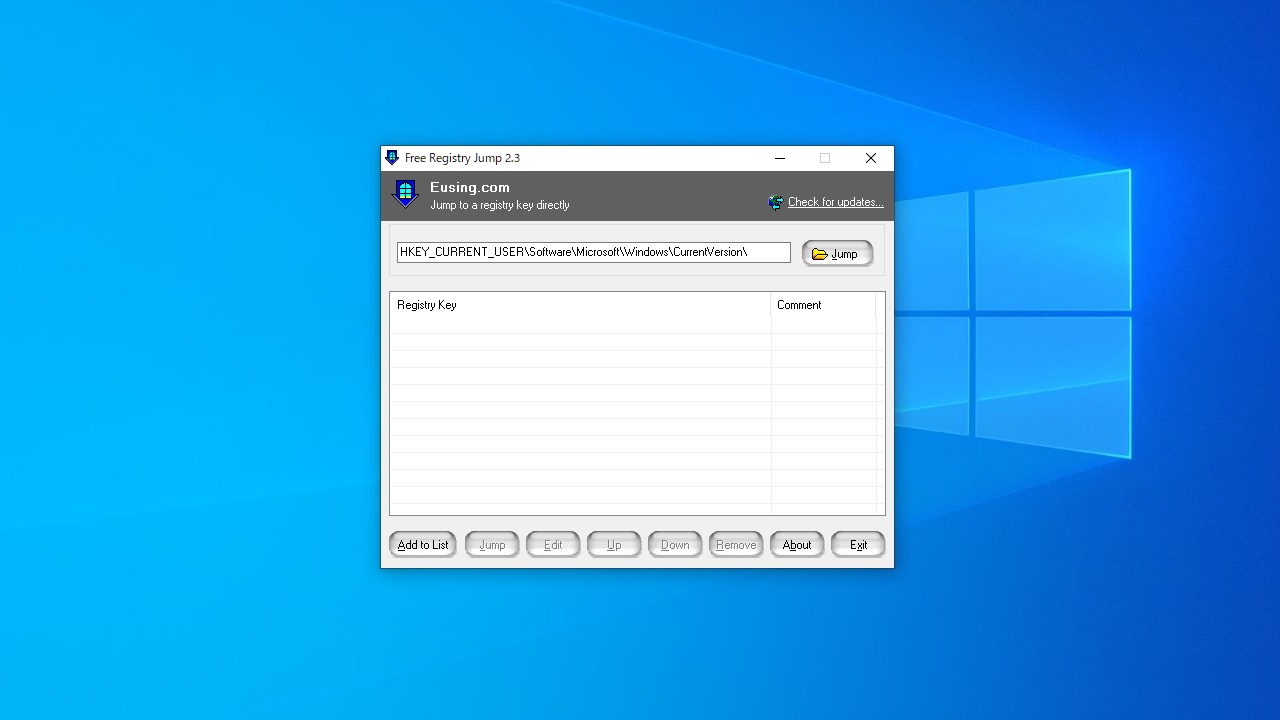Open the Check for updates link
This screenshot has height=720, width=1280.
[x=836, y=202]
